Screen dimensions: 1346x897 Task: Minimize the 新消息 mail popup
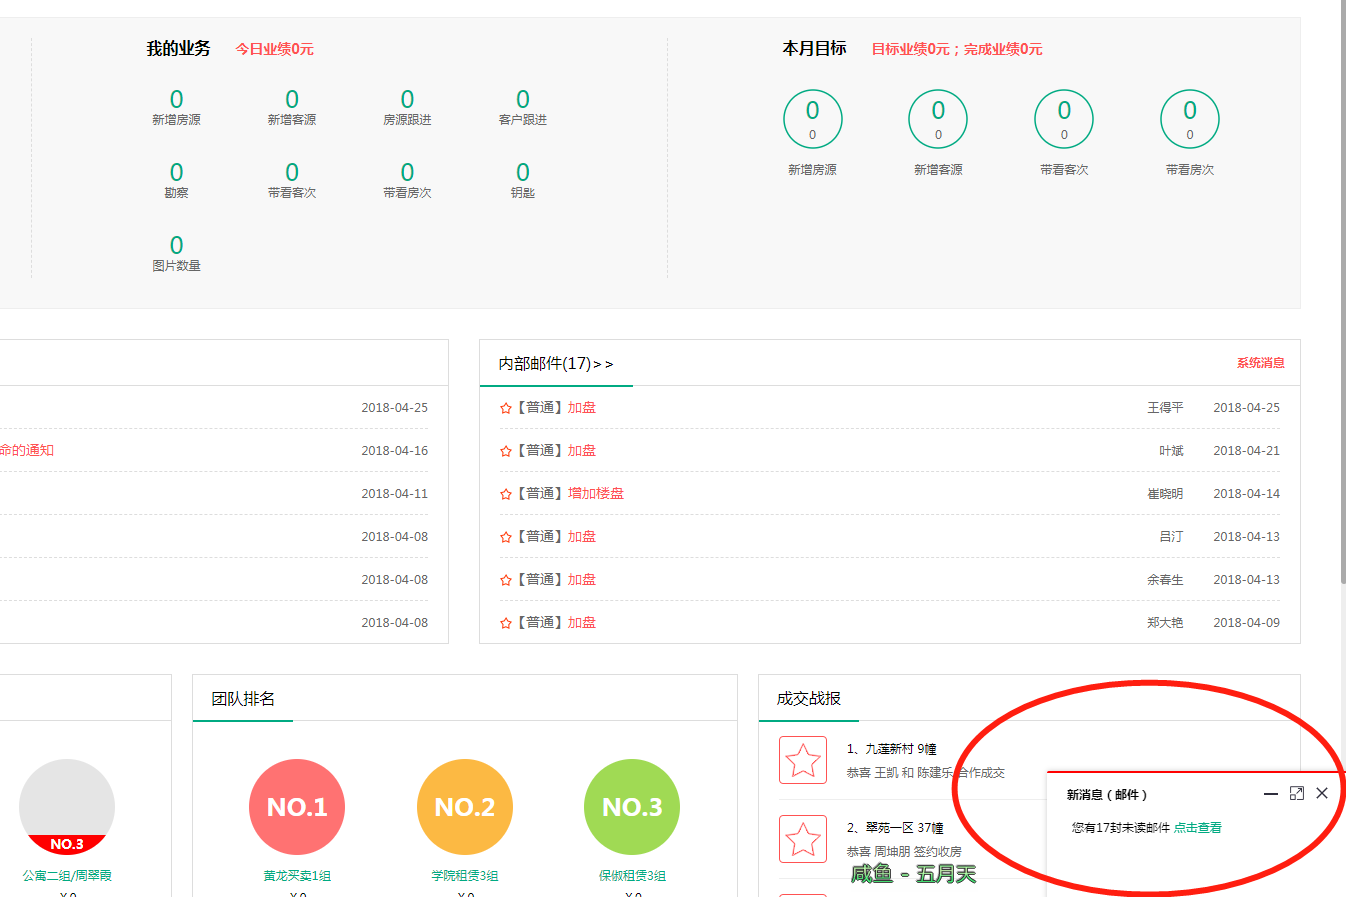click(x=1271, y=794)
